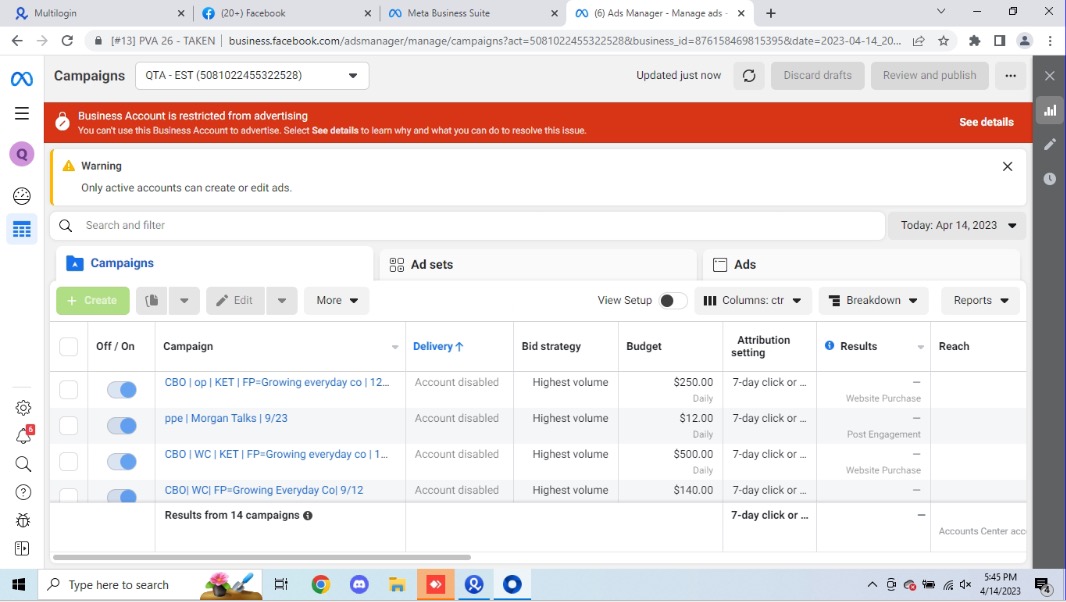Click the green Create button

coord(92,300)
